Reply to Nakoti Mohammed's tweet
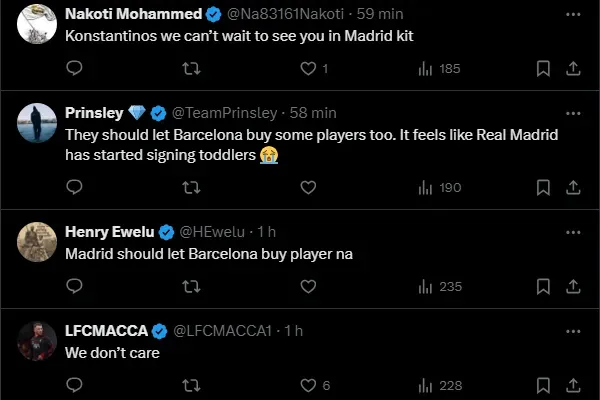The width and height of the screenshot is (600, 400). 74,69
